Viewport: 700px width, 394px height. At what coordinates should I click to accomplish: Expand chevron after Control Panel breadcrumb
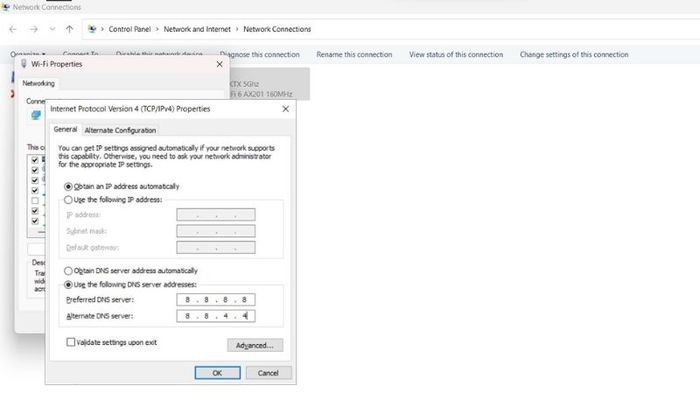(x=157, y=29)
